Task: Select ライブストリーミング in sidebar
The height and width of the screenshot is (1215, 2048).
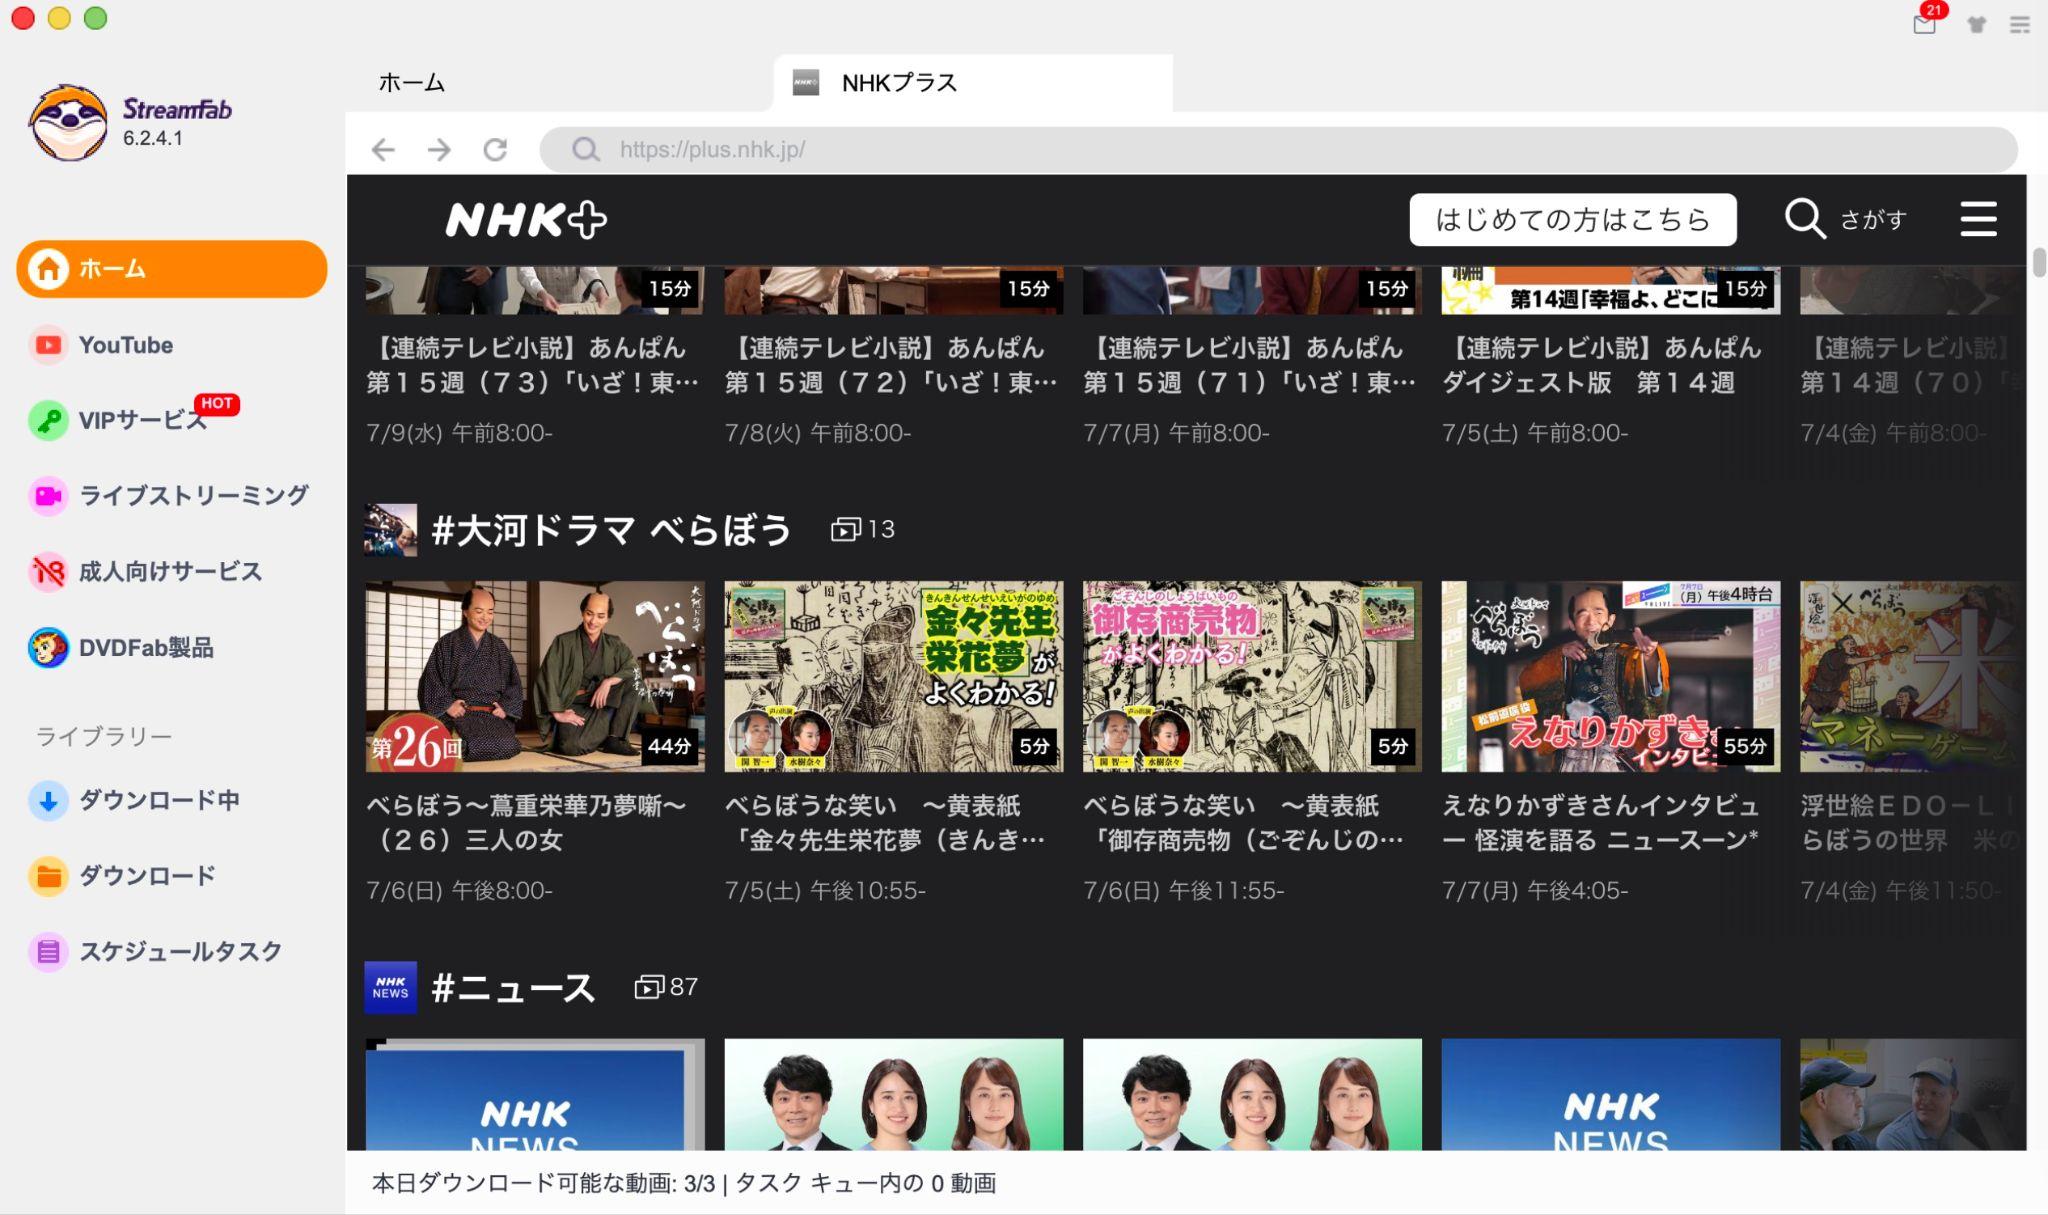Action: tap(194, 496)
